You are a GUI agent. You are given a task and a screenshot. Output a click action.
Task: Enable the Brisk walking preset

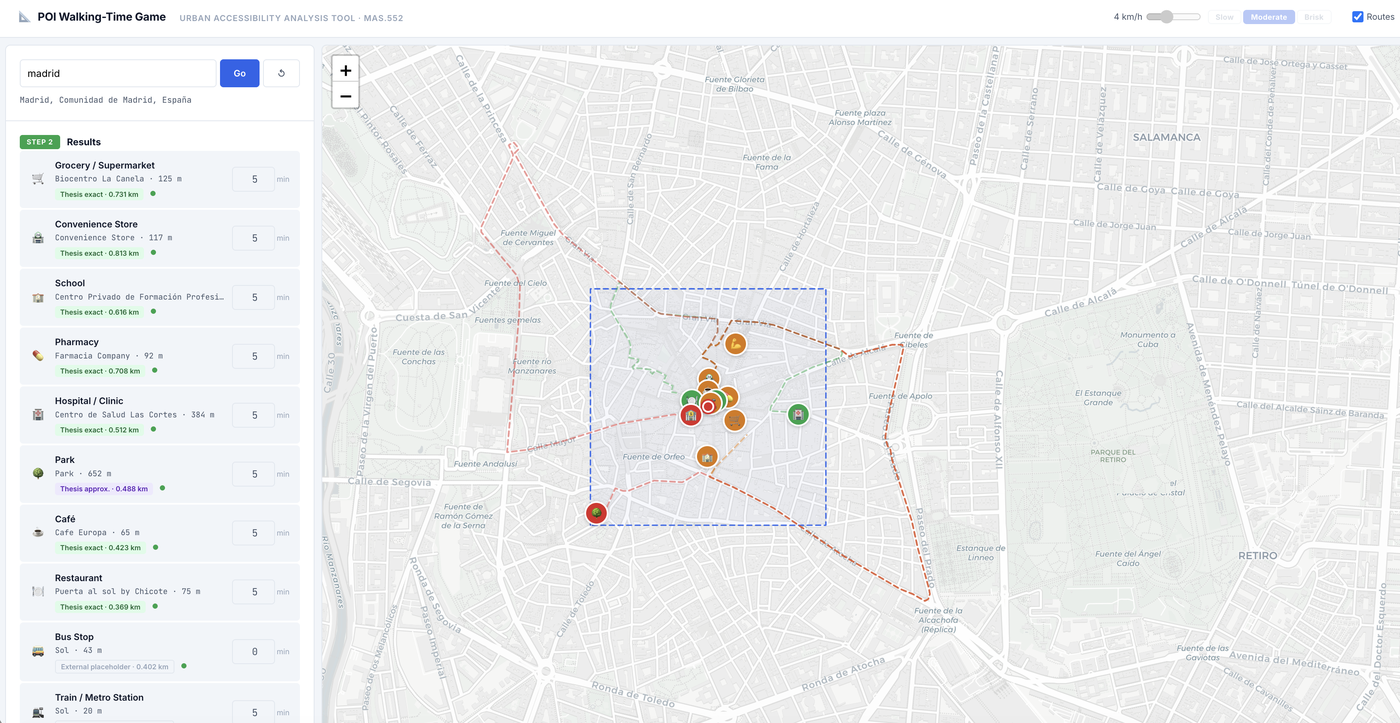(1314, 16)
